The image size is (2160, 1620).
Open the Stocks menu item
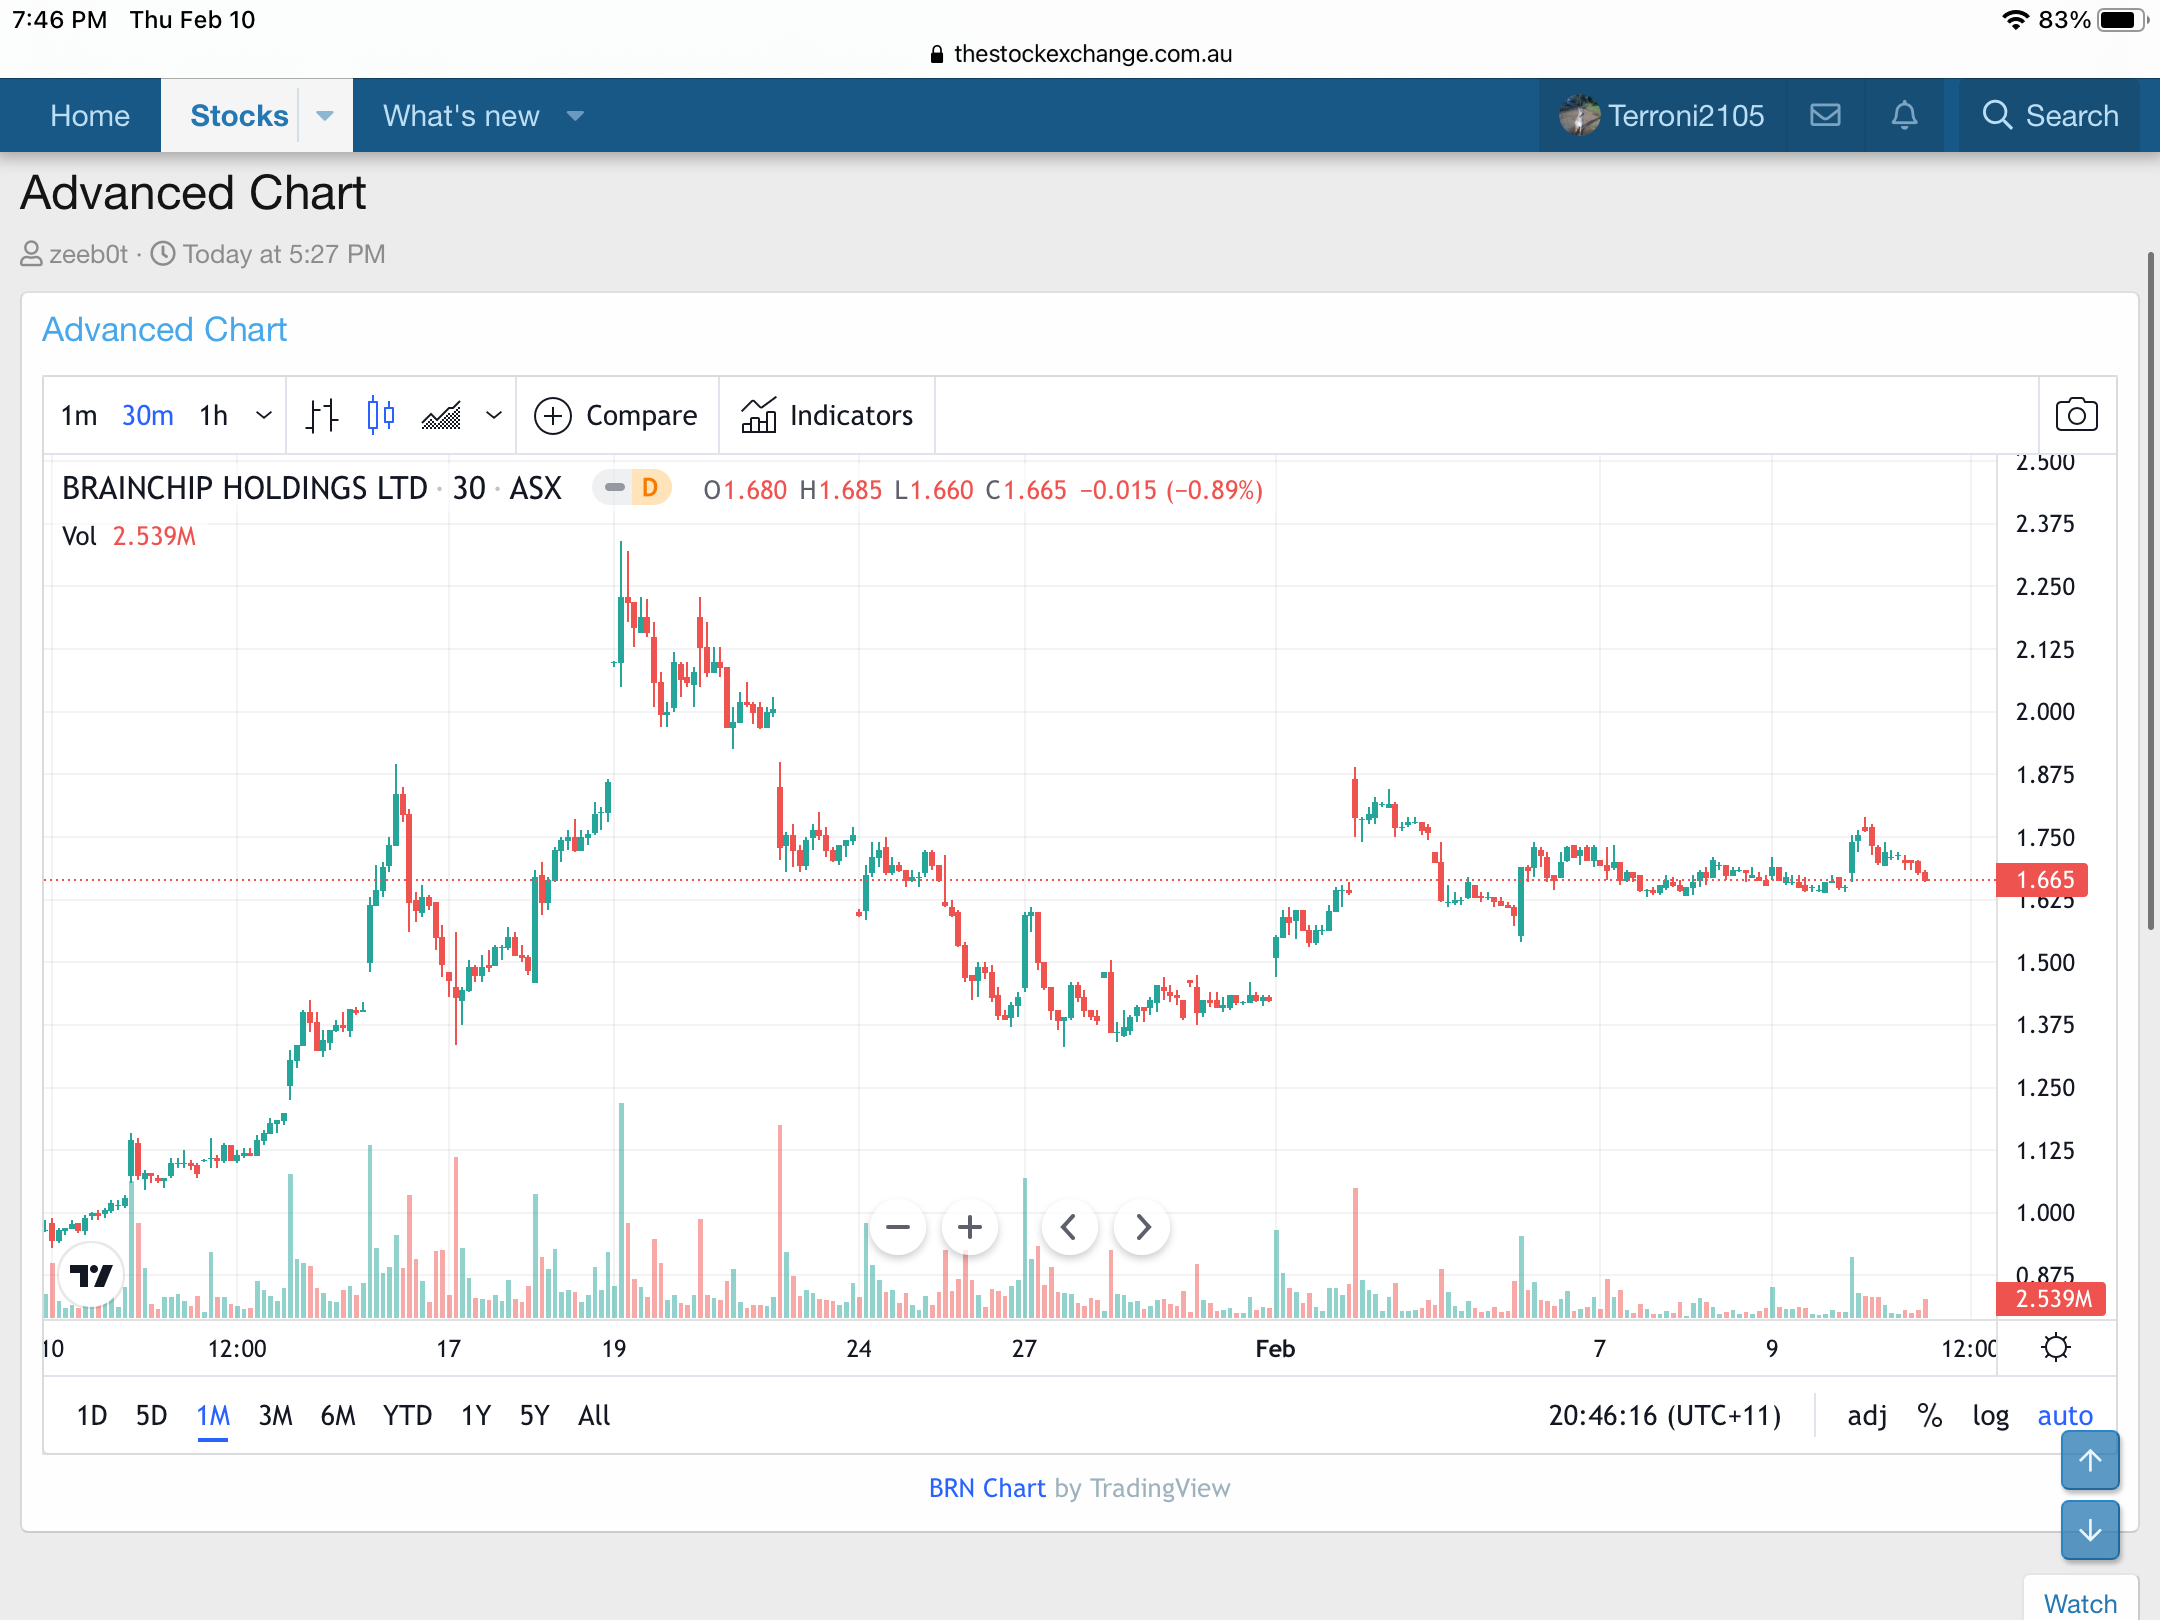[x=239, y=116]
